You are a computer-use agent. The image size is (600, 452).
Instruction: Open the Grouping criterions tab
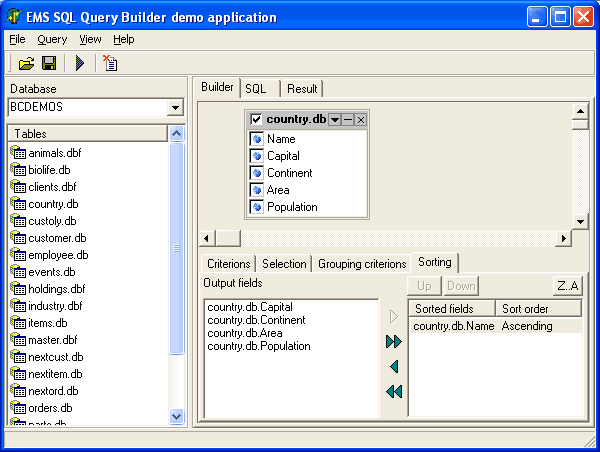point(362,264)
